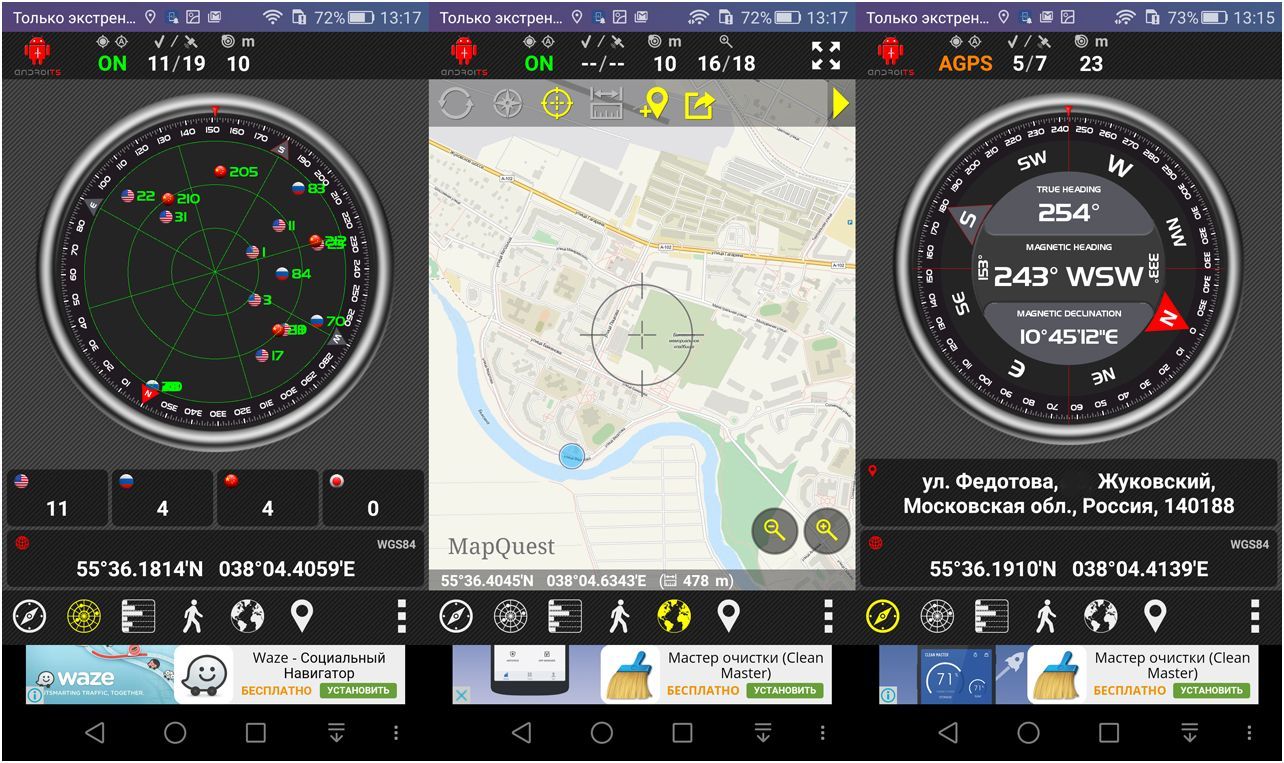Share location via the yellow export icon
The image size is (1284, 763).
[x=700, y=104]
